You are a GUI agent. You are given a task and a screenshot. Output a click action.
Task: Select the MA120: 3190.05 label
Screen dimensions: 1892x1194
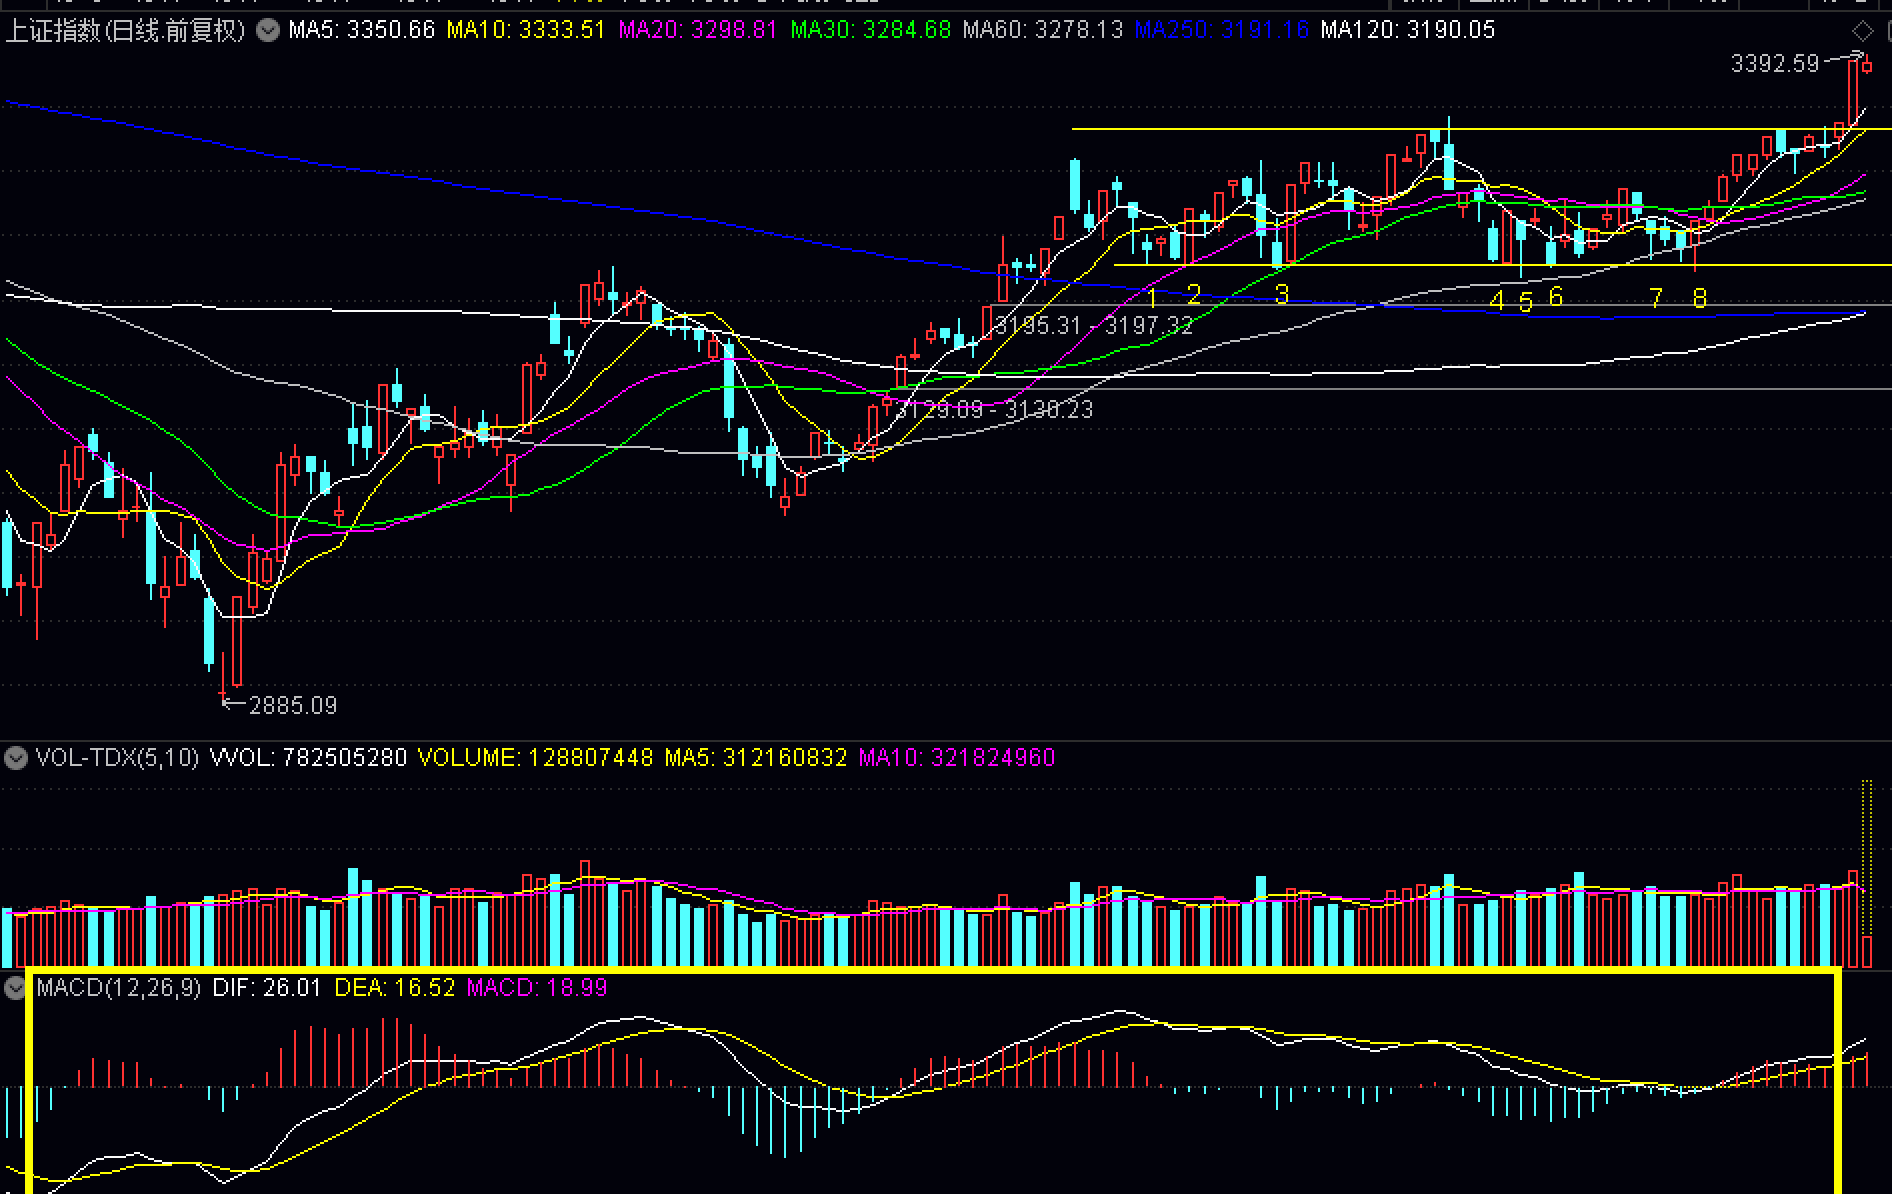(x=1407, y=30)
